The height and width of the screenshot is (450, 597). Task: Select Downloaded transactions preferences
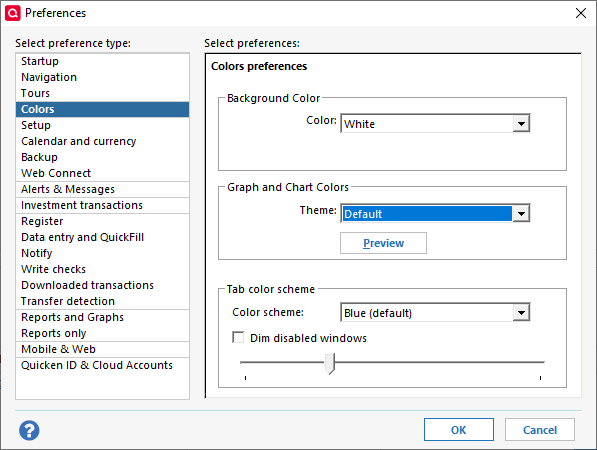102,285
